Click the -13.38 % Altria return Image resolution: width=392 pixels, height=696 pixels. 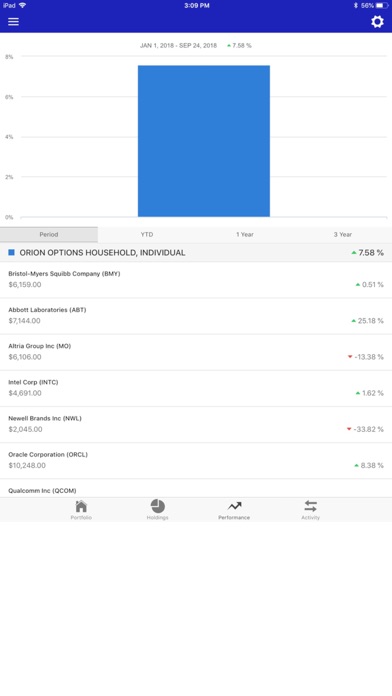(368, 357)
